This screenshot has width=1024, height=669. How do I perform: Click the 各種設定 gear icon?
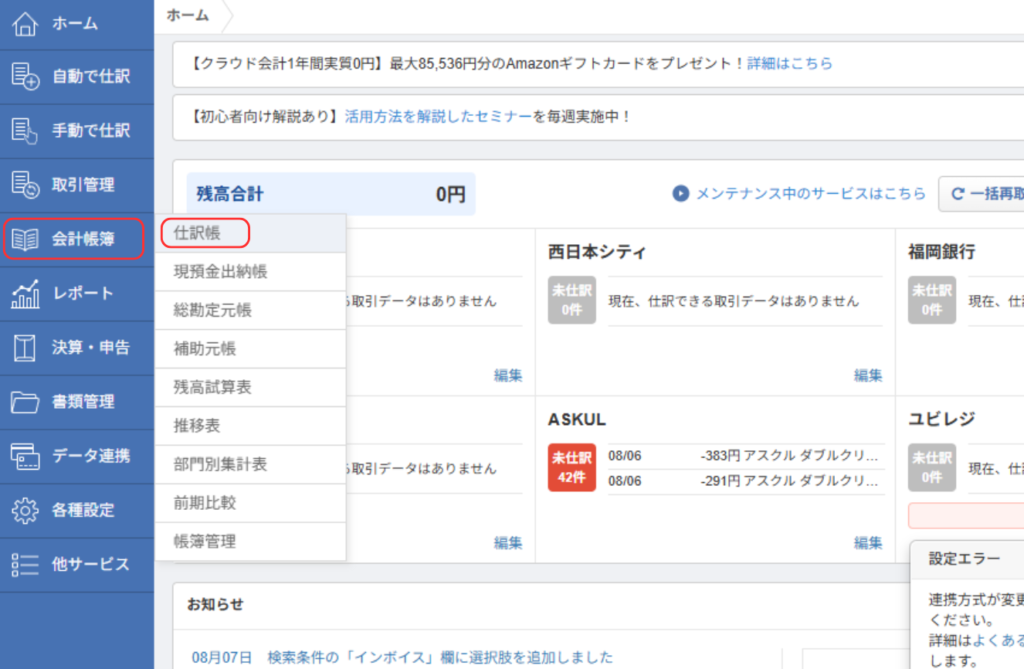25,510
